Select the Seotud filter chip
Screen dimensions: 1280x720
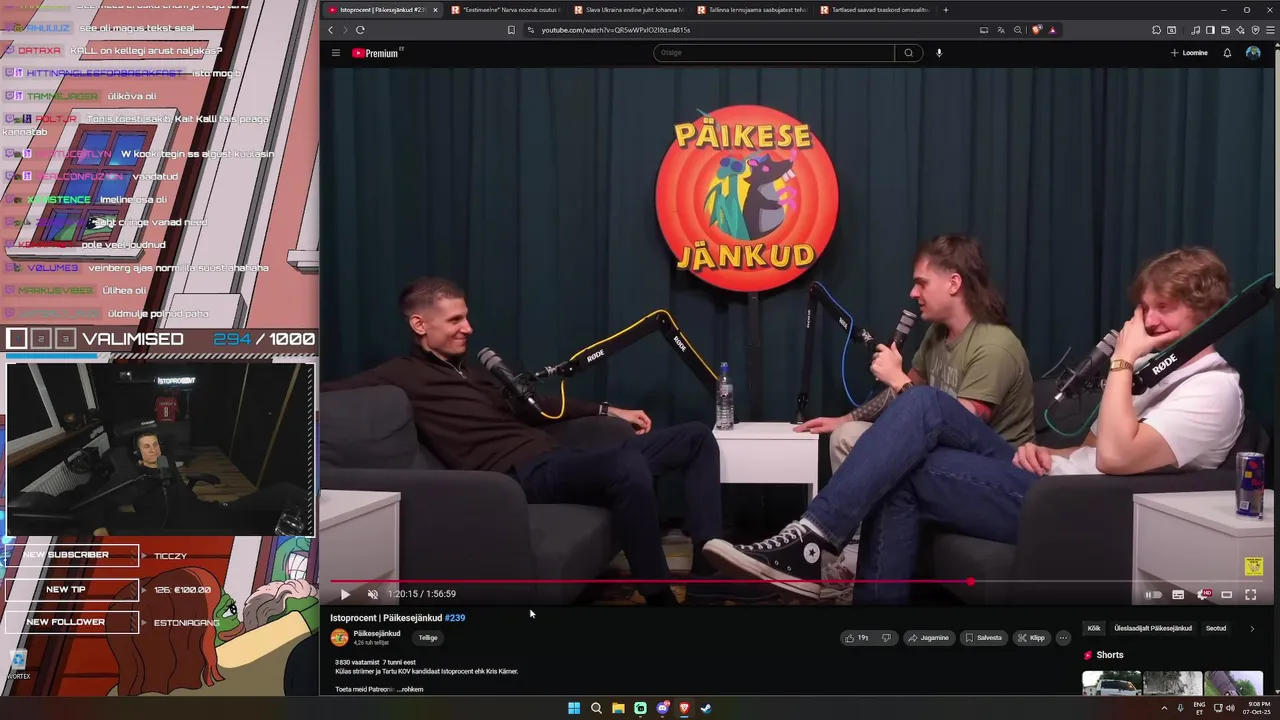coord(1216,628)
